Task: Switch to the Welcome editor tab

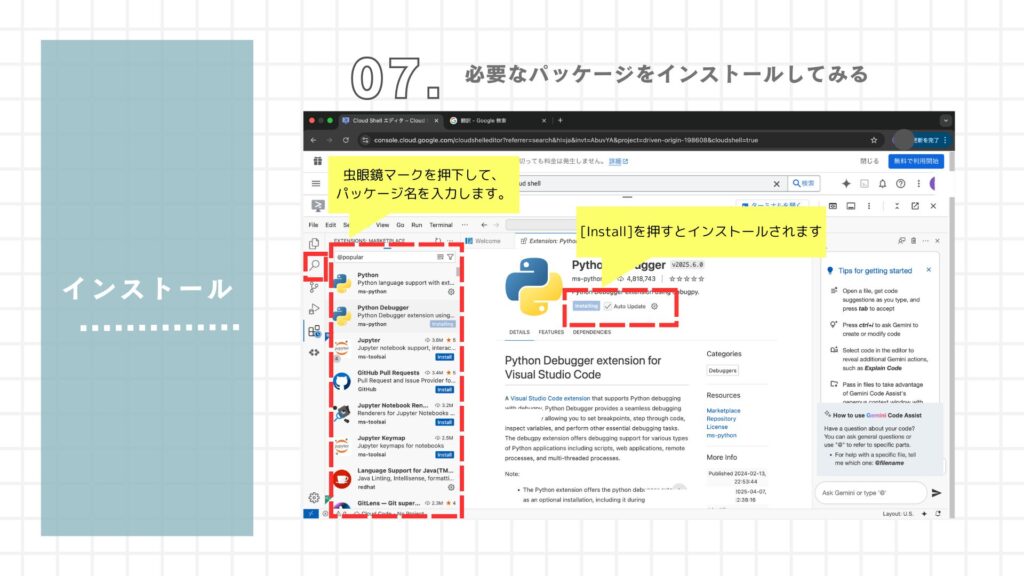Action: click(484, 241)
